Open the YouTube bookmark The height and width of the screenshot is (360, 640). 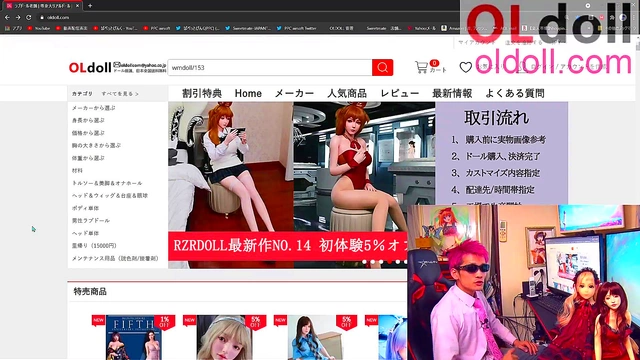point(39,28)
